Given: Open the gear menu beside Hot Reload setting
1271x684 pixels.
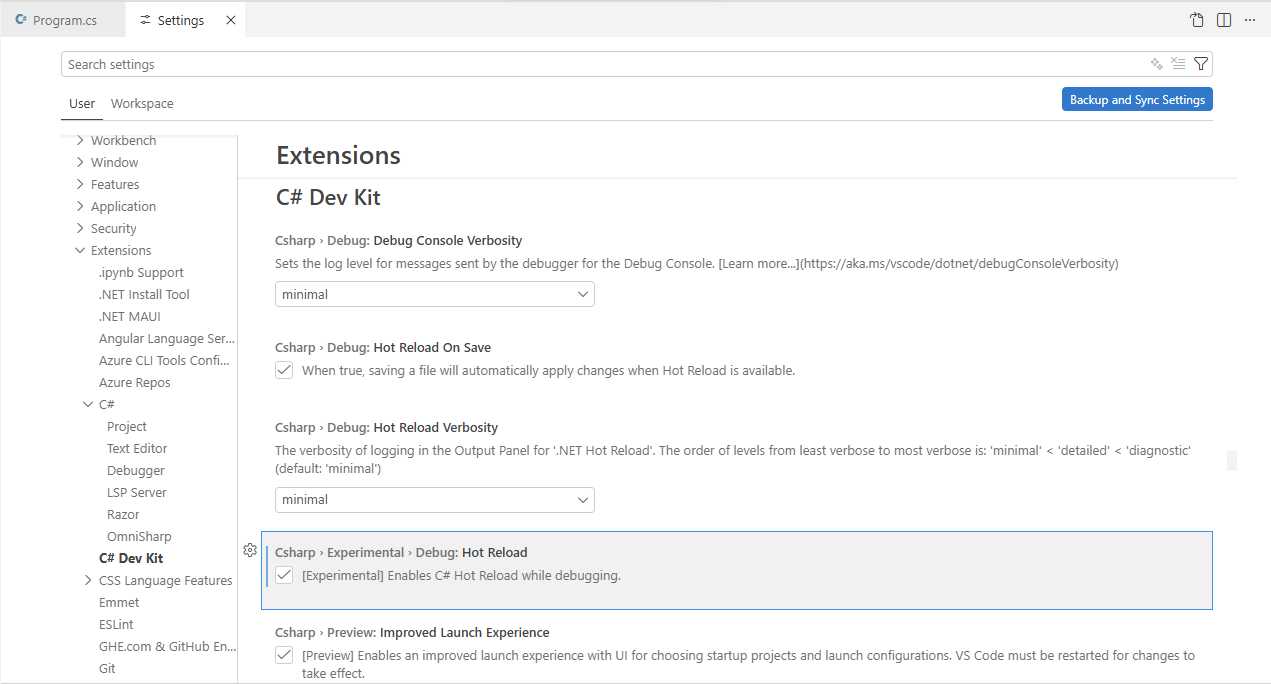Looking at the screenshot, I should 250,550.
